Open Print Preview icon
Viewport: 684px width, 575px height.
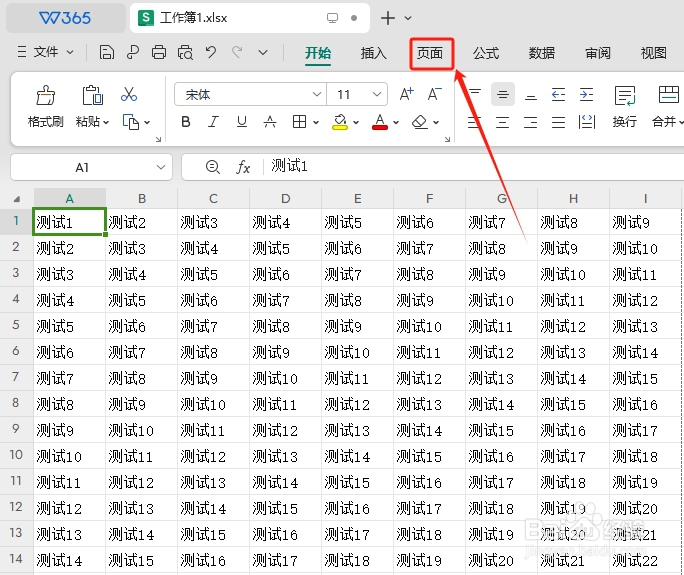(185, 52)
